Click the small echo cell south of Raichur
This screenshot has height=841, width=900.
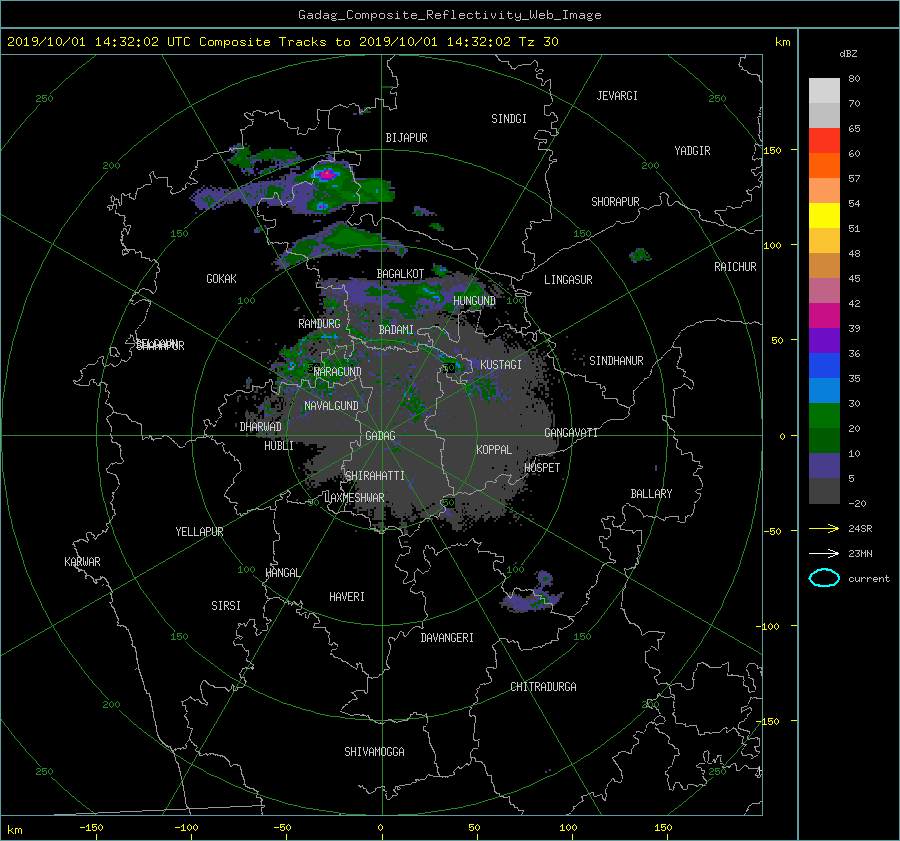(639, 255)
